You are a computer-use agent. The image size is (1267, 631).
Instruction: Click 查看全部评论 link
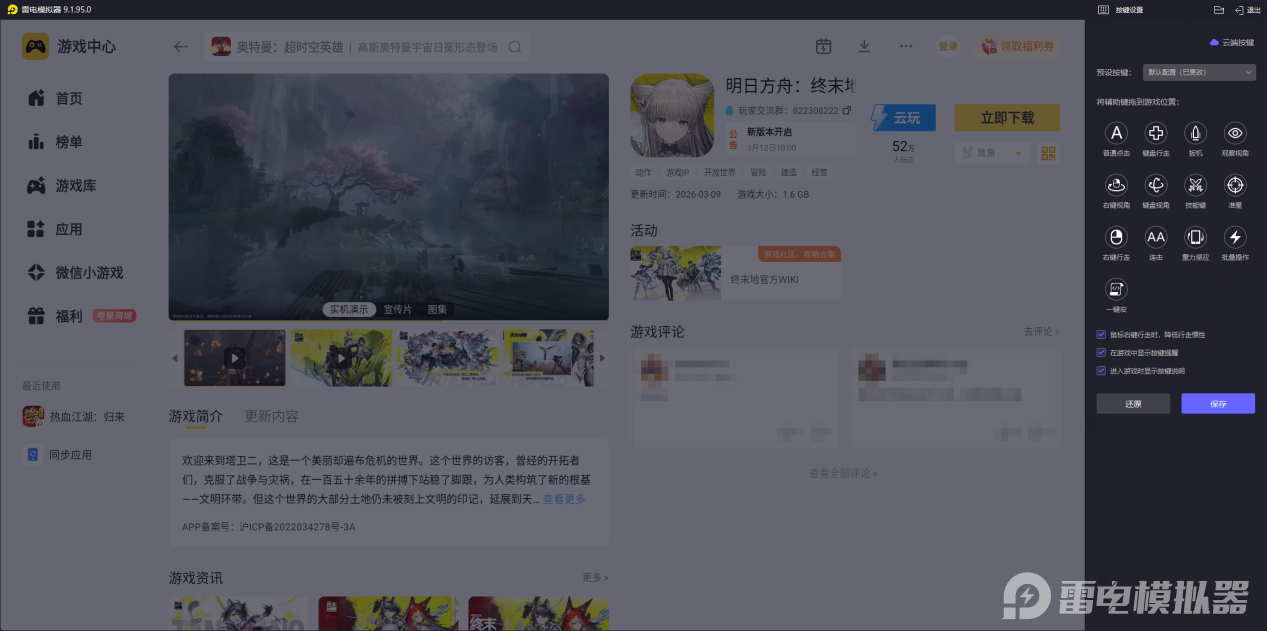843,473
